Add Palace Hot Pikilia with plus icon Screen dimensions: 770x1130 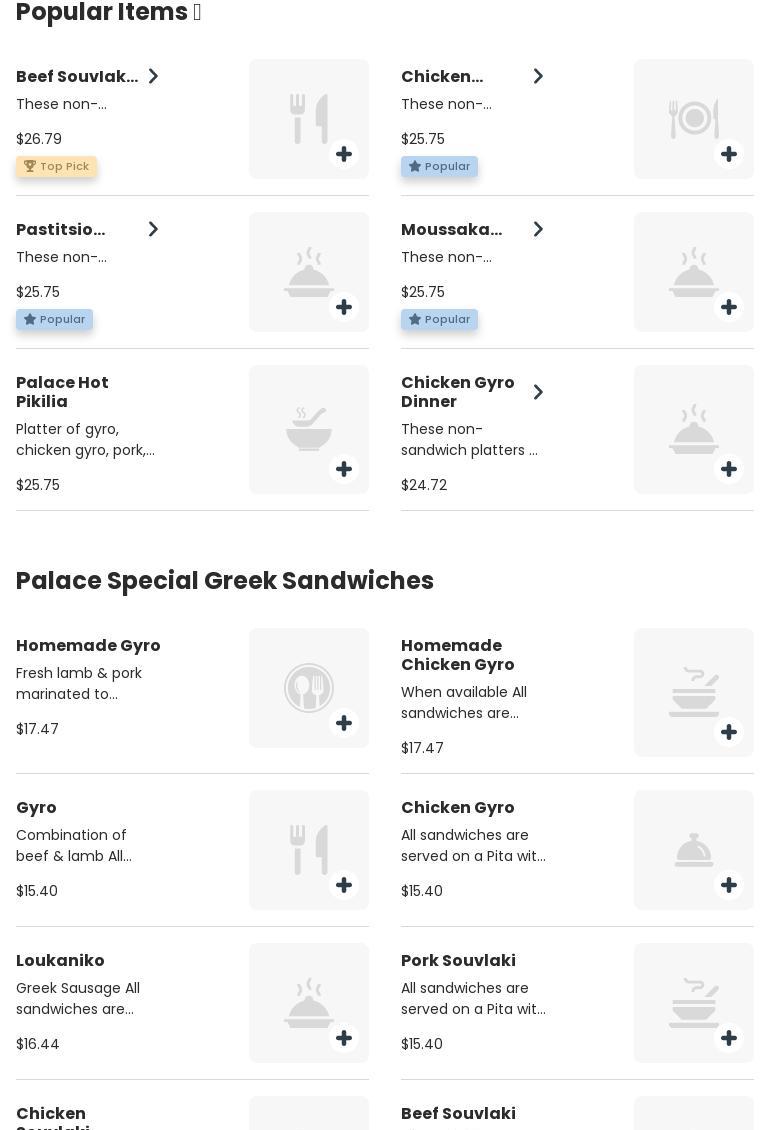tap(344, 469)
